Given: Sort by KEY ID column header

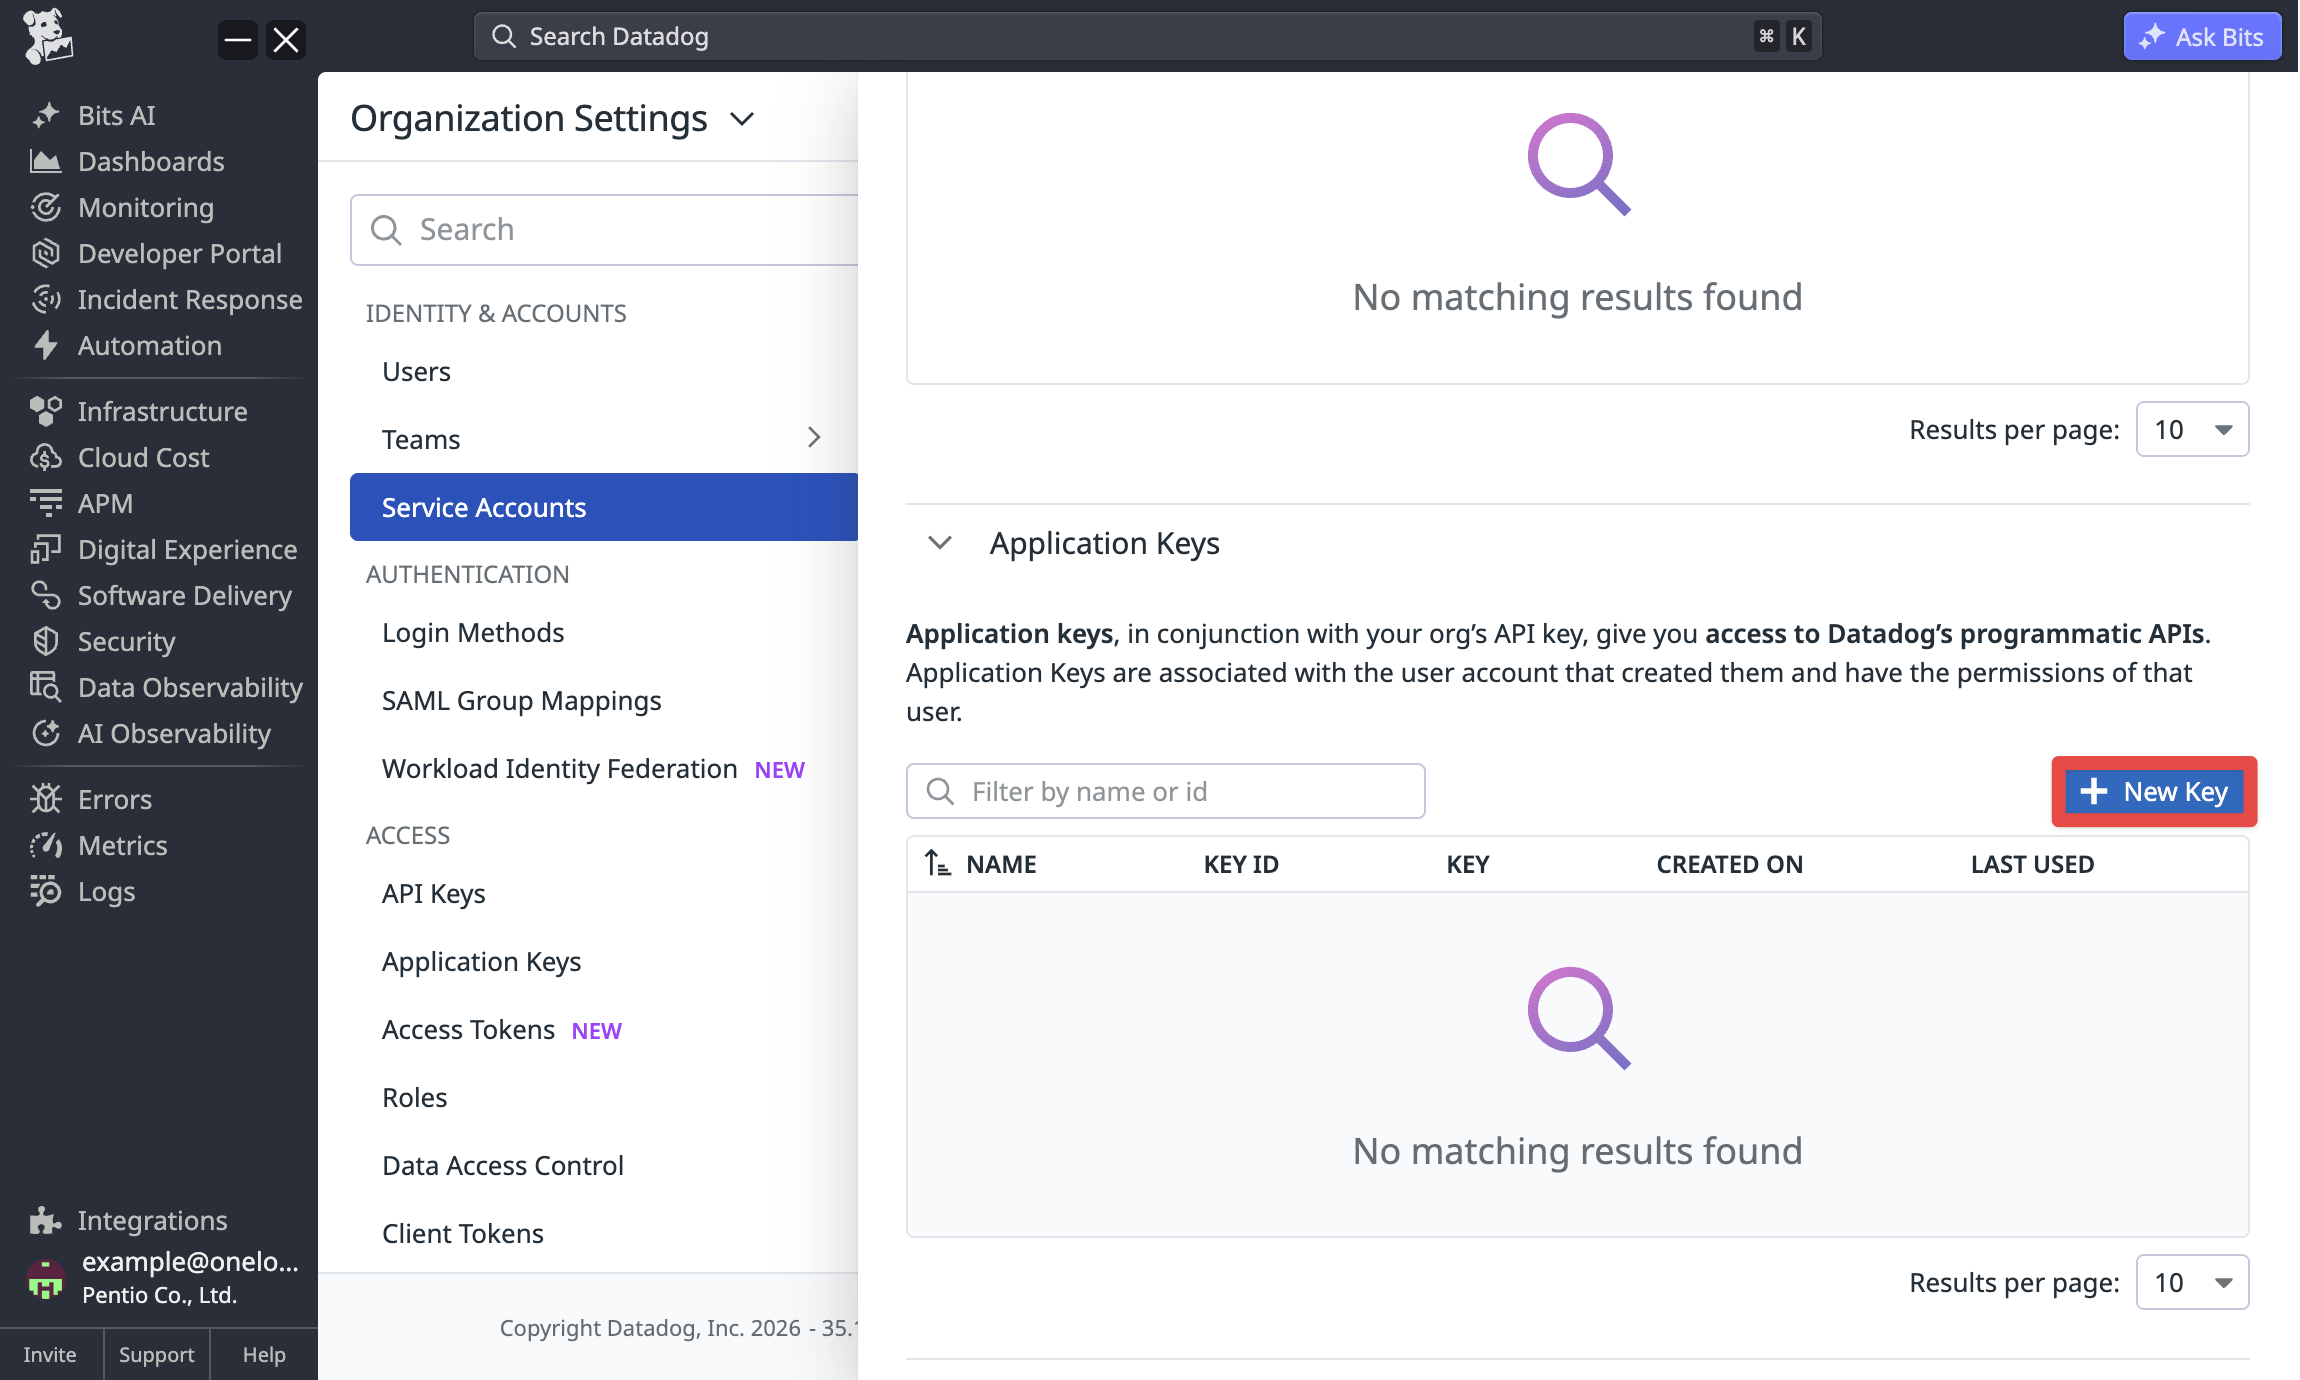Looking at the screenshot, I should coord(1241,863).
